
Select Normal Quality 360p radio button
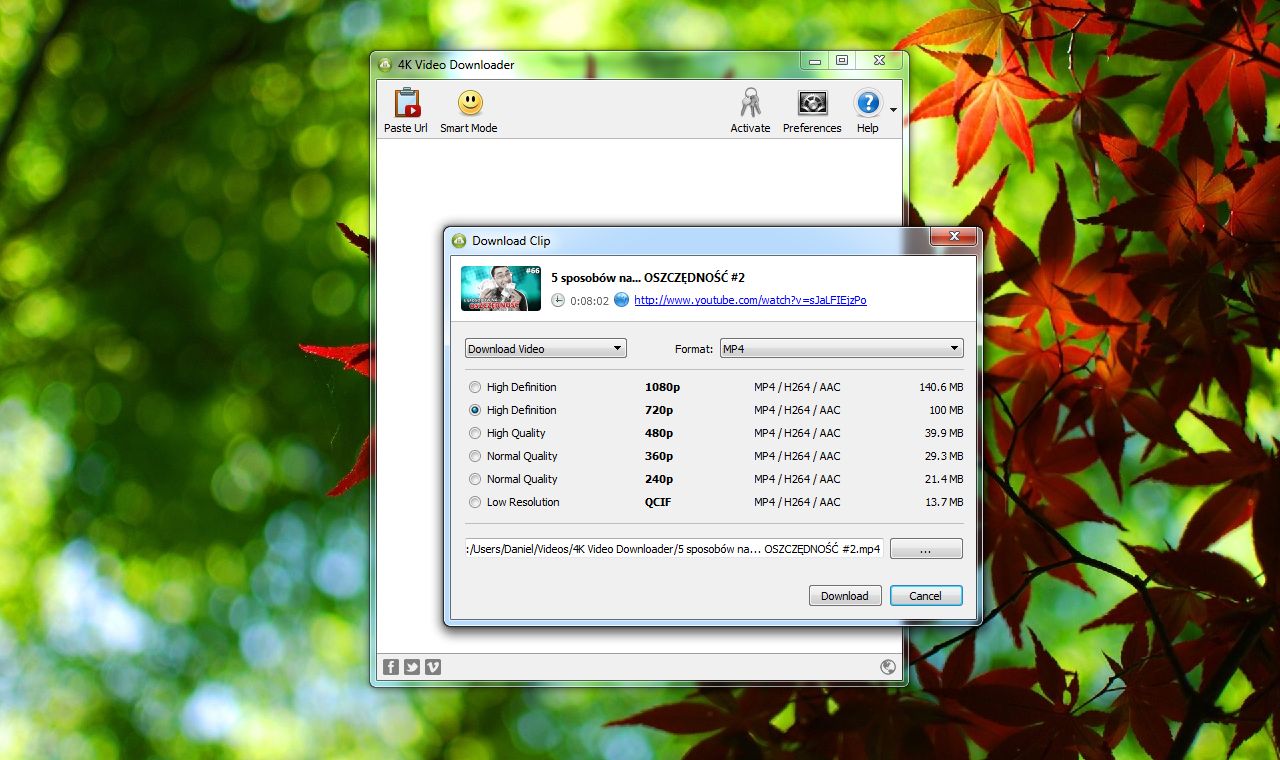click(x=475, y=456)
